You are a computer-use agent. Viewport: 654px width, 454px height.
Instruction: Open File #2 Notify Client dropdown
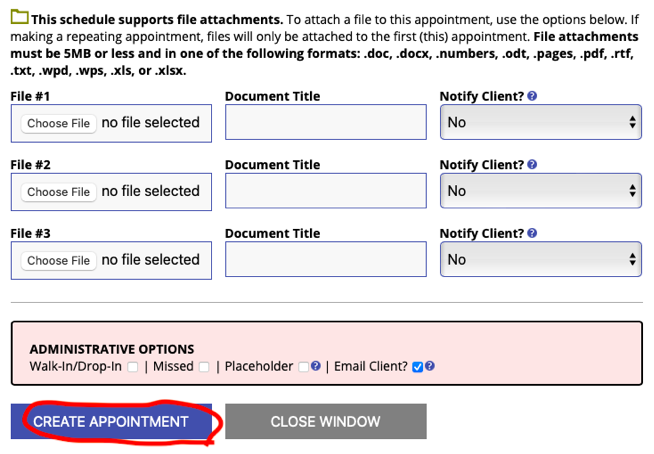[x=541, y=191]
